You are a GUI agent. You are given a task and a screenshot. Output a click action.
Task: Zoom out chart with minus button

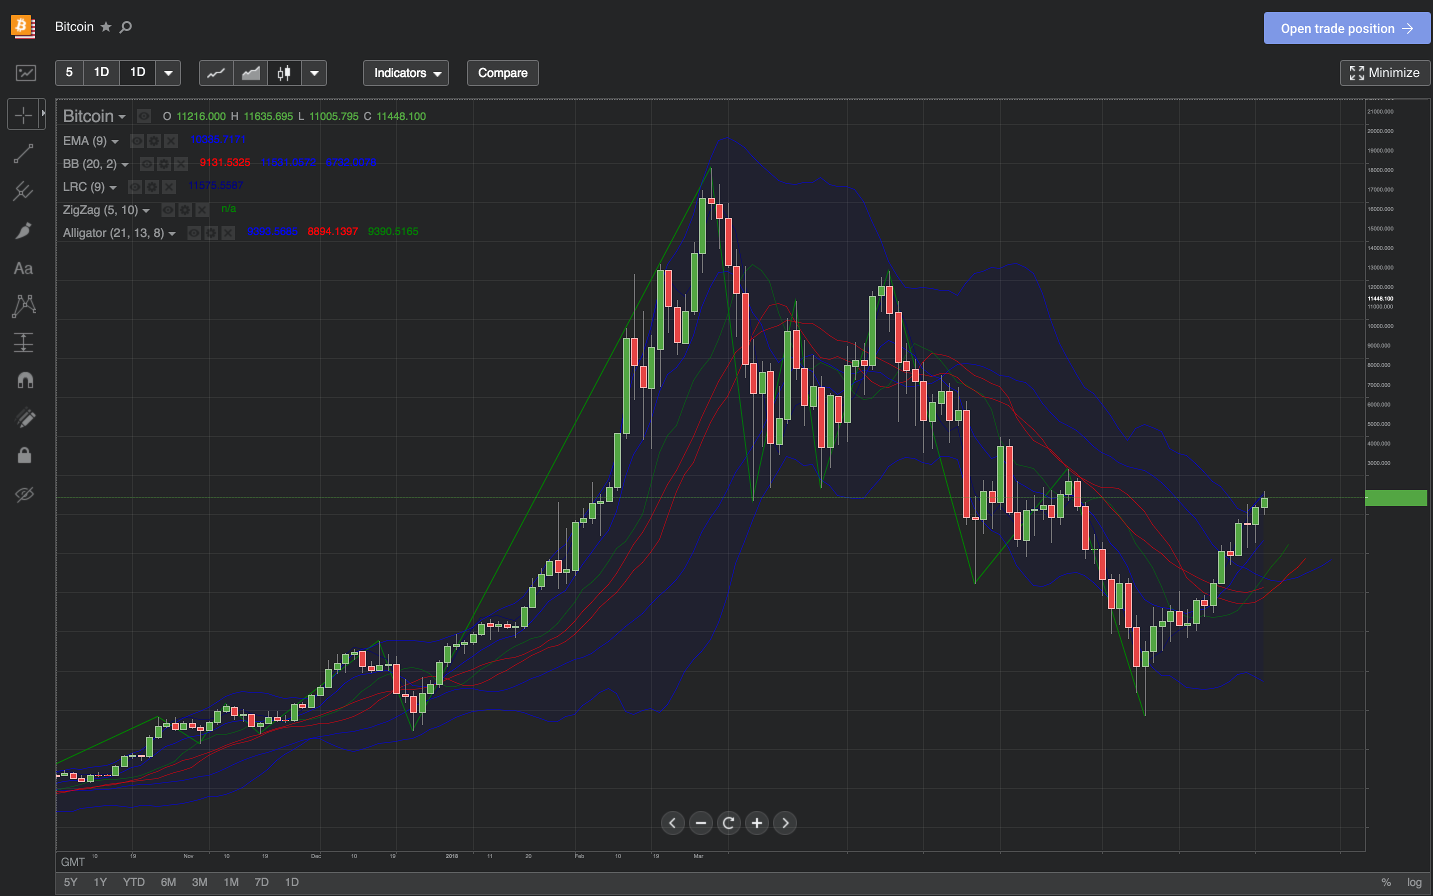pyautogui.click(x=701, y=823)
